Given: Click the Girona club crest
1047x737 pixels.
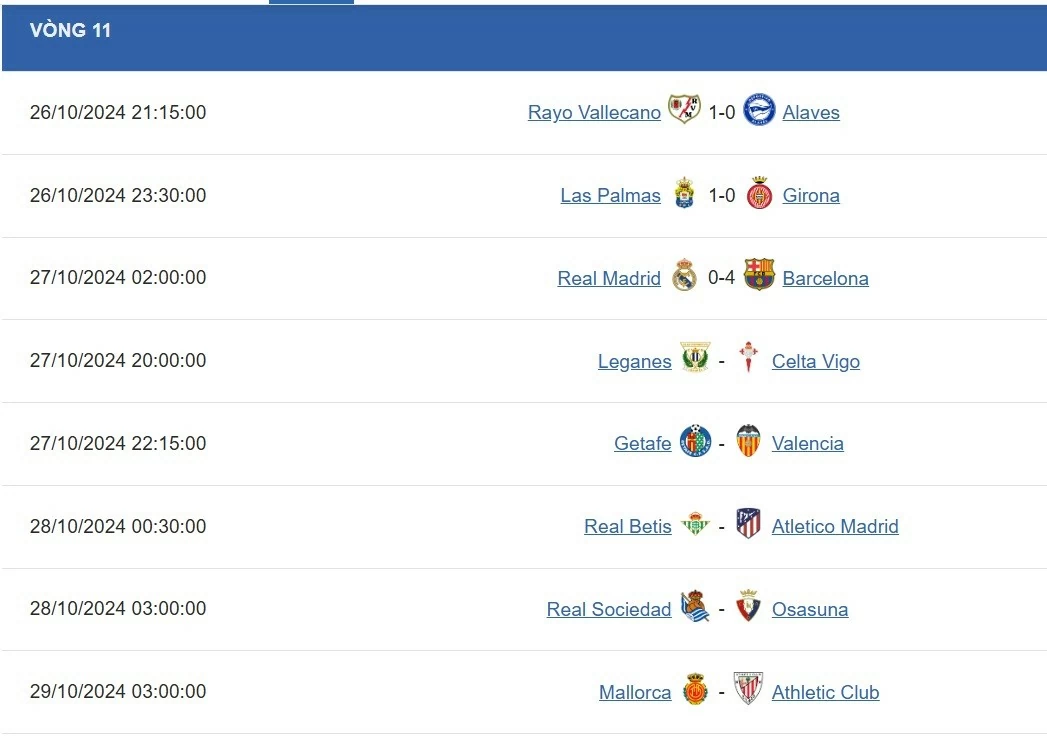Looking at the screenshot, I should tap(759, 194).
